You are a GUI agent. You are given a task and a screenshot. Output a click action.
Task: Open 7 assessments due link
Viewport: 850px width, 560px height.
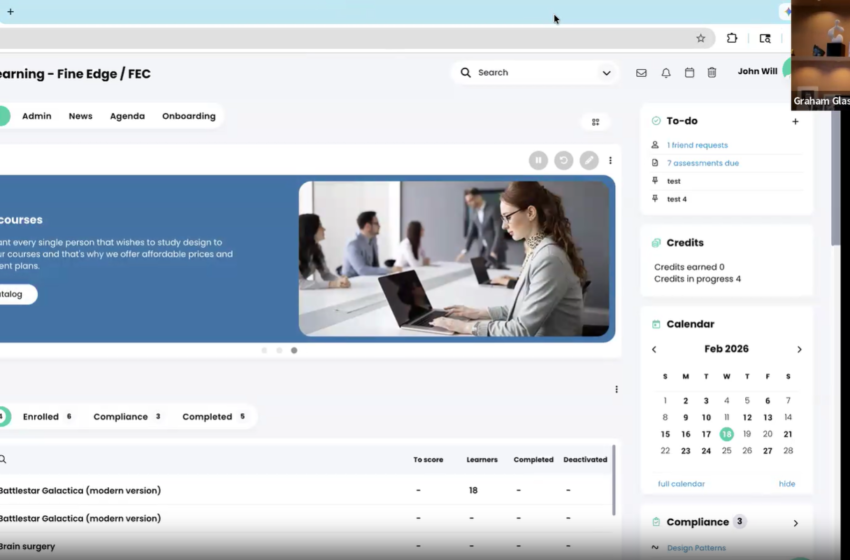click(x=703, y=163)
